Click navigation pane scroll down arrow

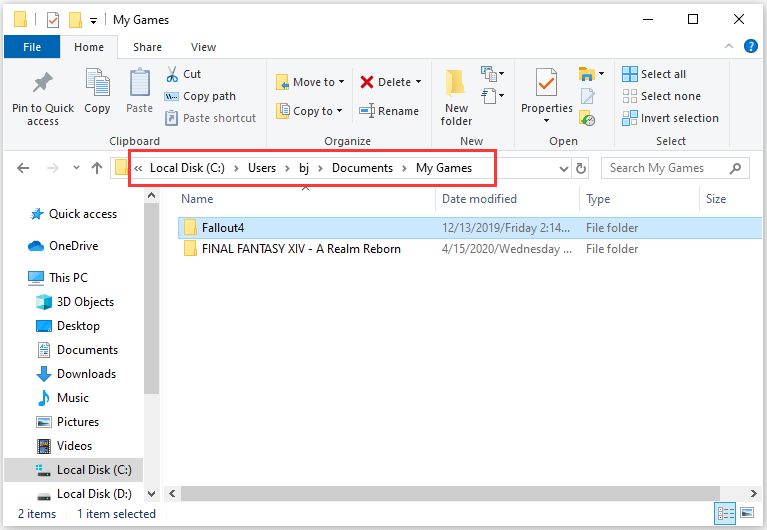coord(152,494)
